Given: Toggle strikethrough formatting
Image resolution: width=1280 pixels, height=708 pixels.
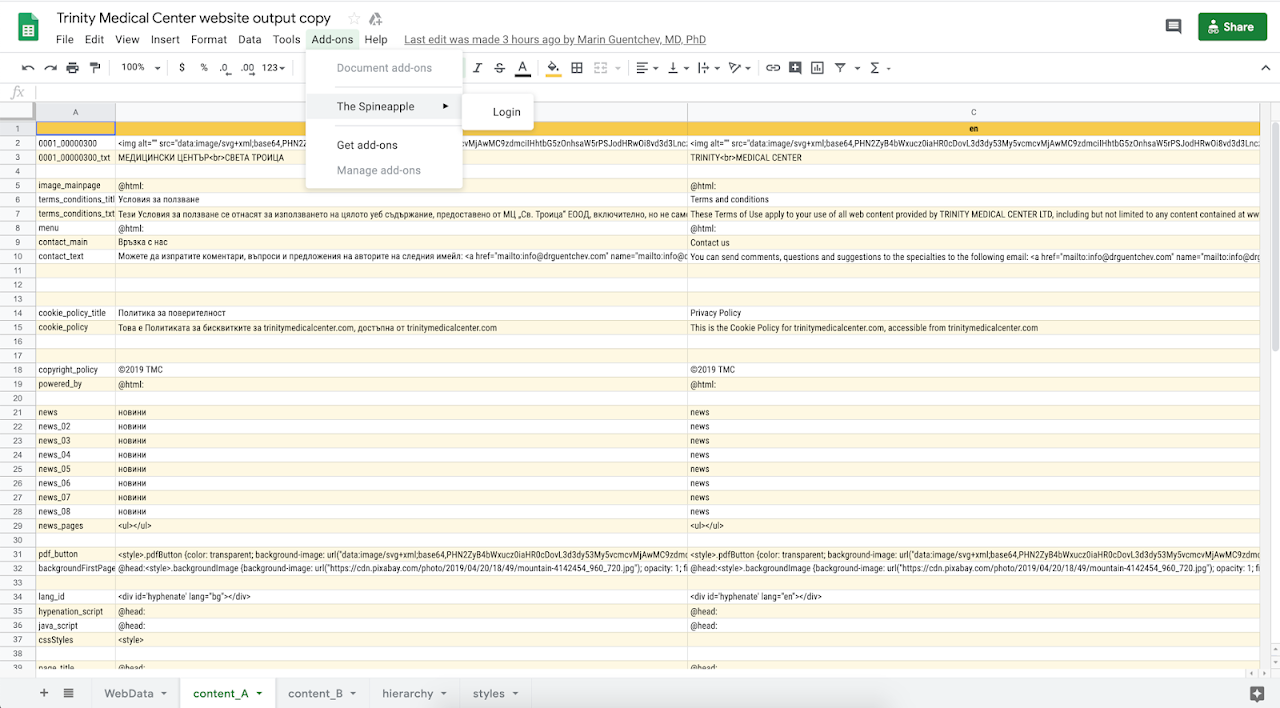Looking at the screenshot, I should point(500,68).
